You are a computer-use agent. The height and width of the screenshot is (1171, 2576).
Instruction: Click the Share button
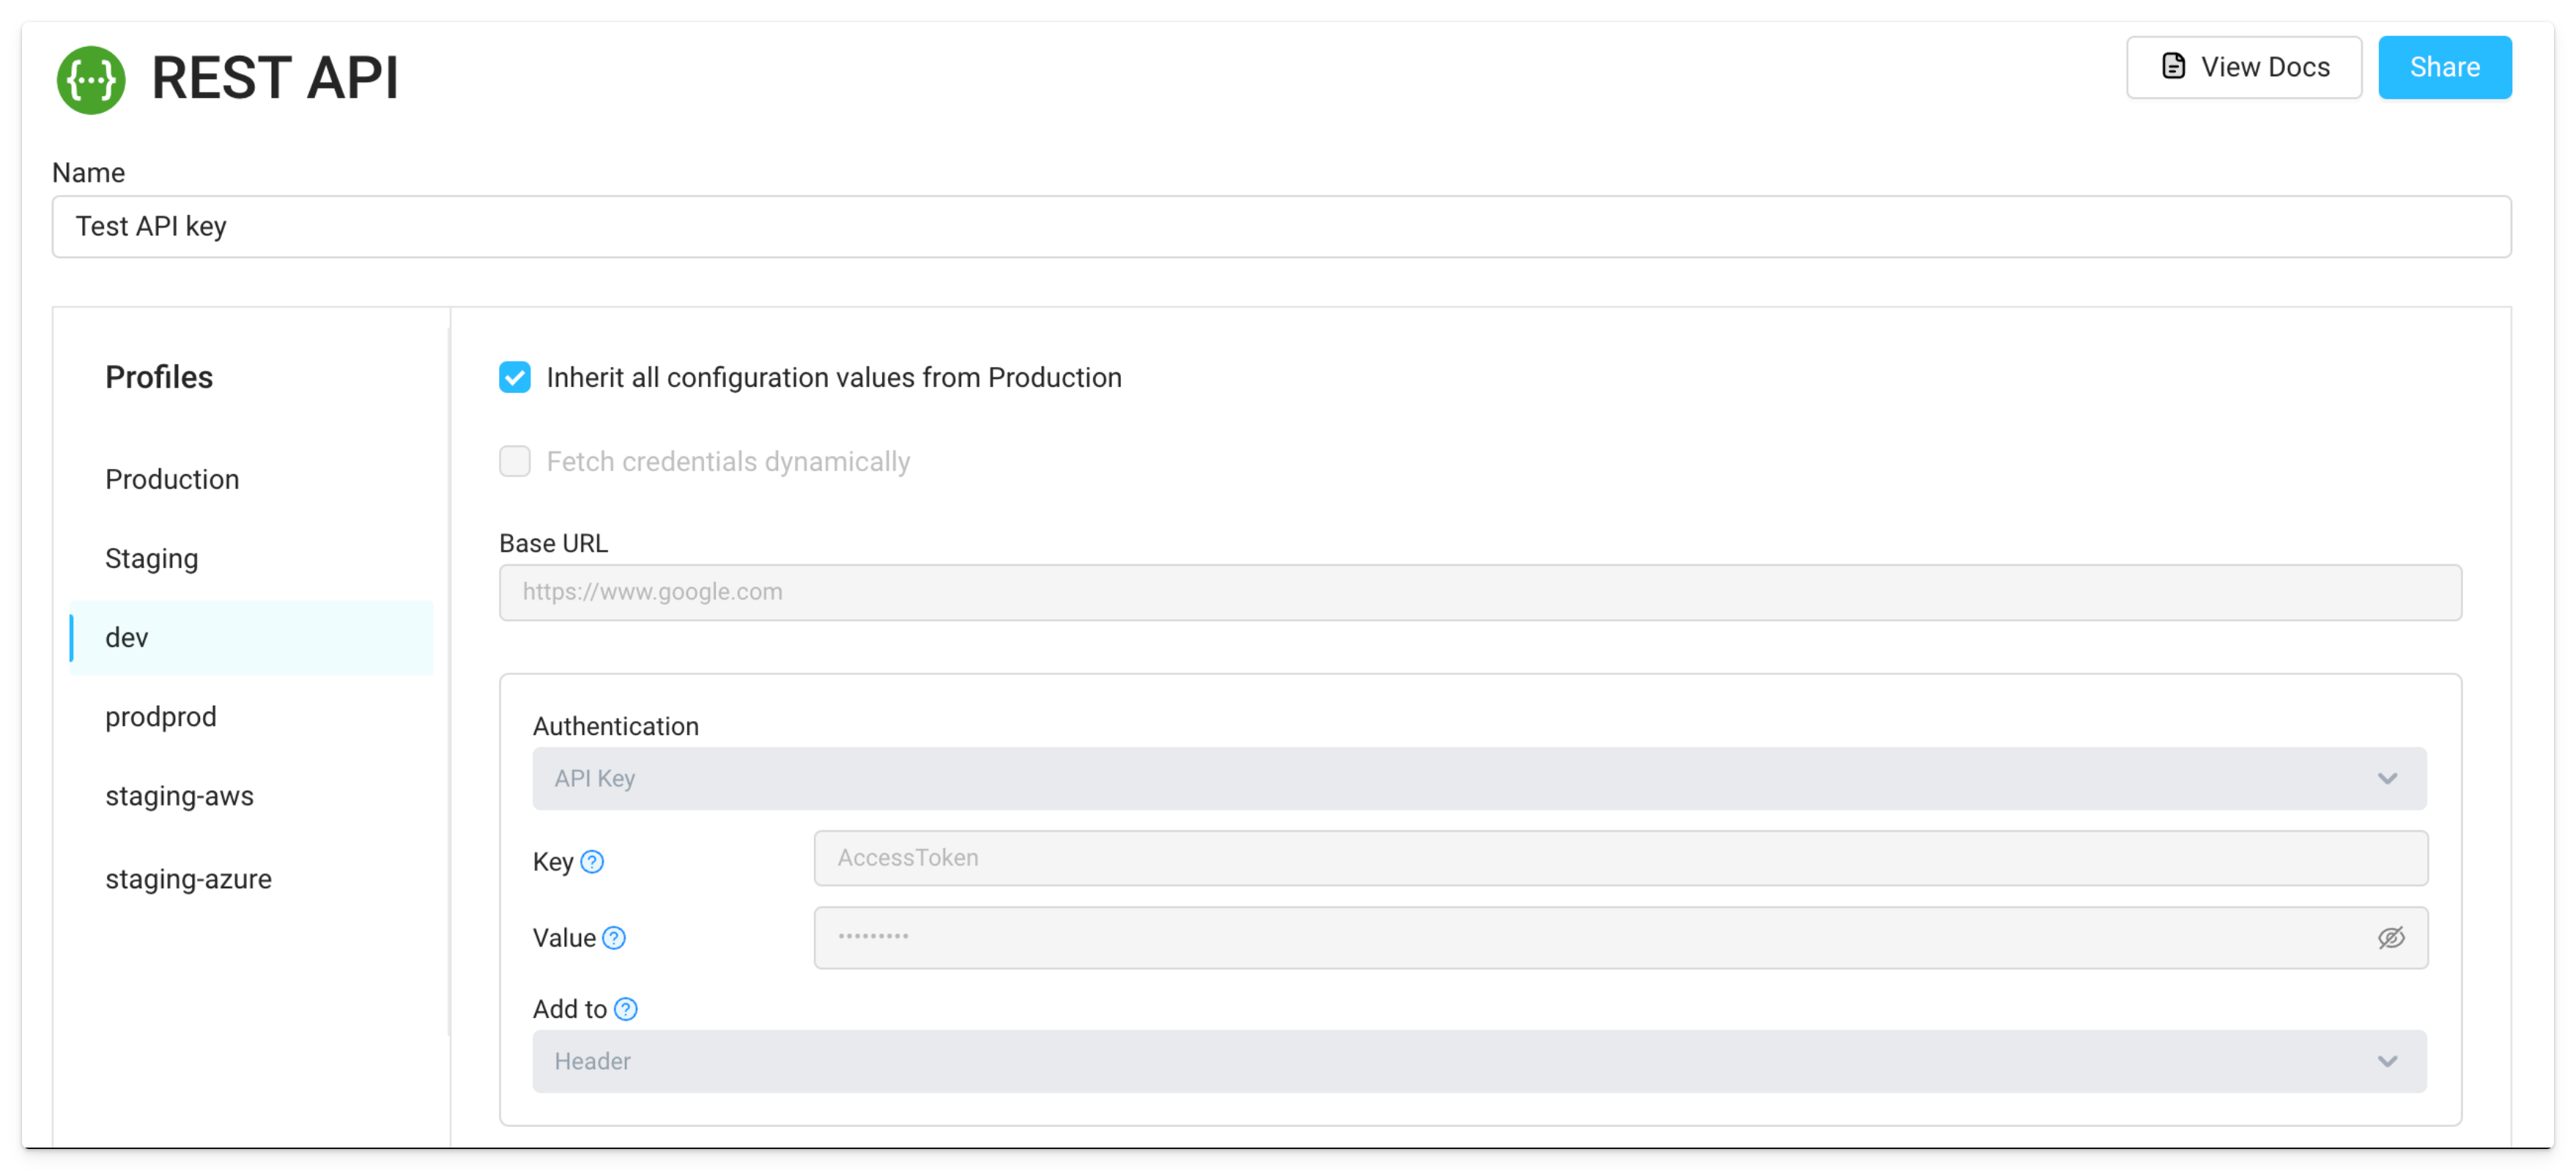tap(2445, 66)
